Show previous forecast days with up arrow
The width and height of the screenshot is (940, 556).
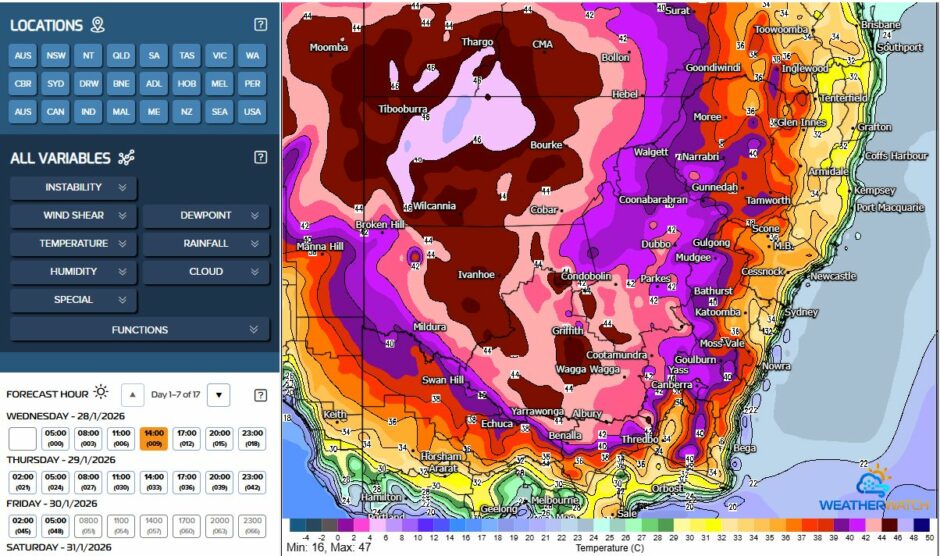pos(133,394)
